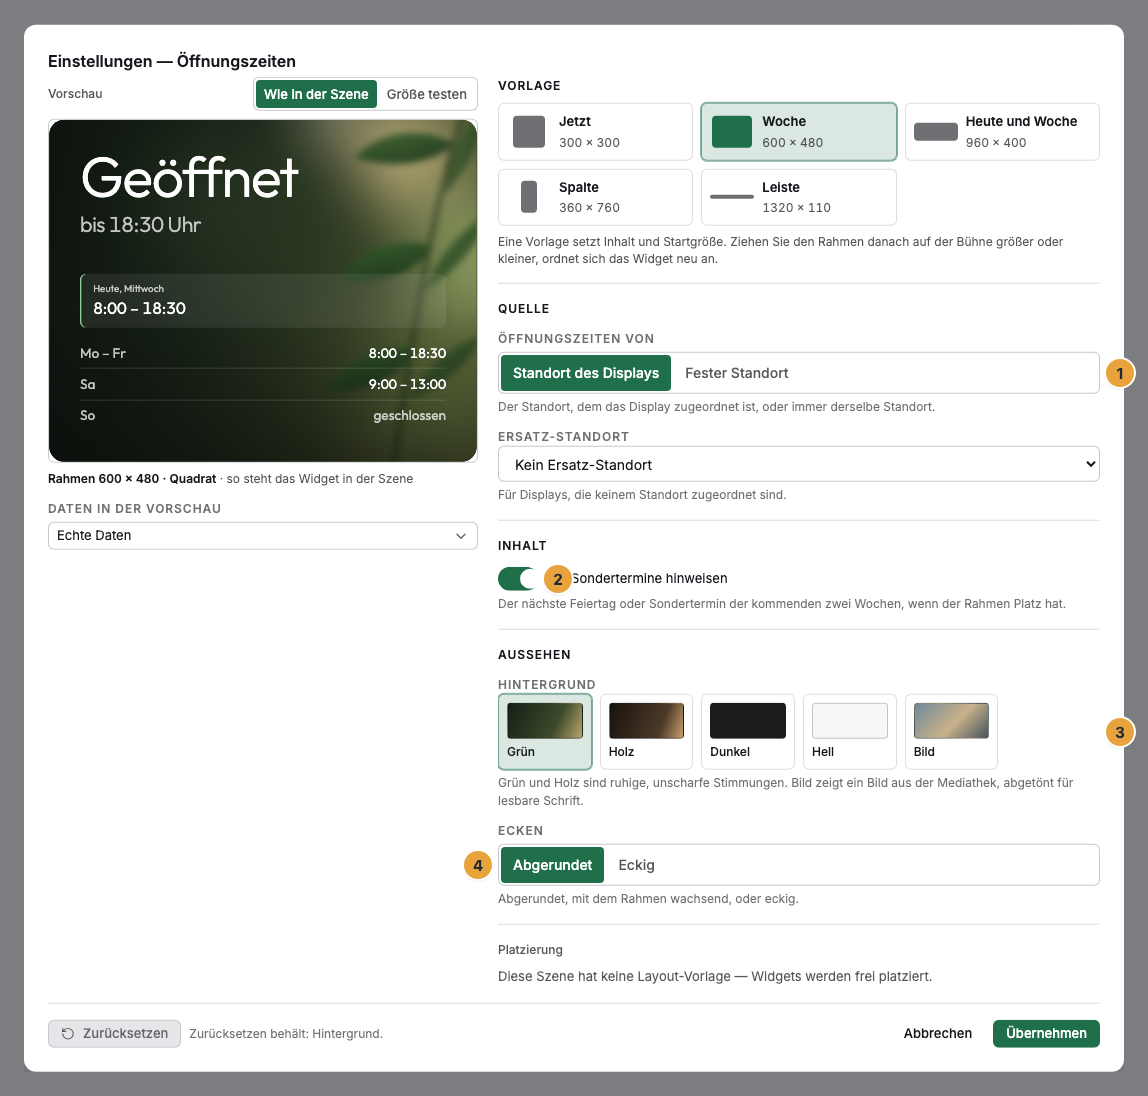Choose the Holz background swatch
Screen dimensions: 1148x1096
point(646,731)
